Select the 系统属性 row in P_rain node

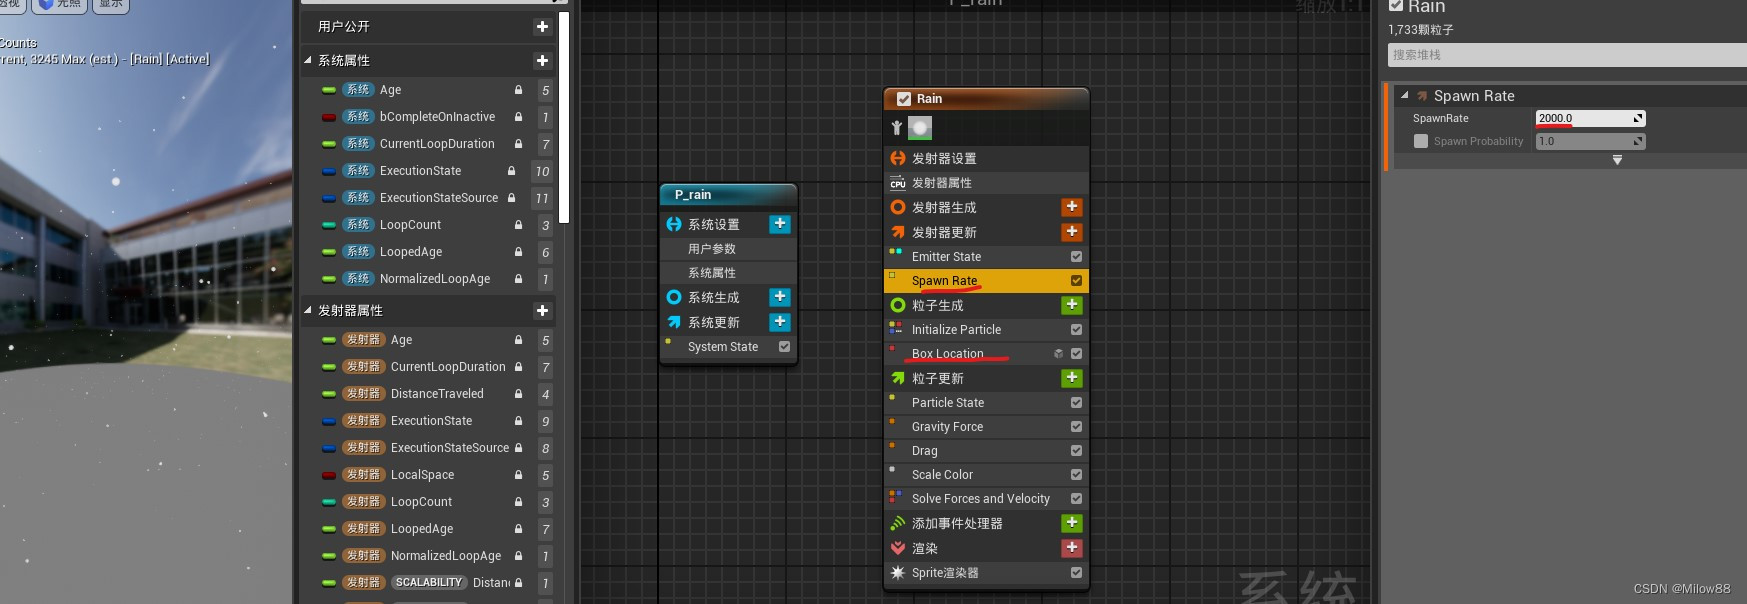tap(729, 273)
